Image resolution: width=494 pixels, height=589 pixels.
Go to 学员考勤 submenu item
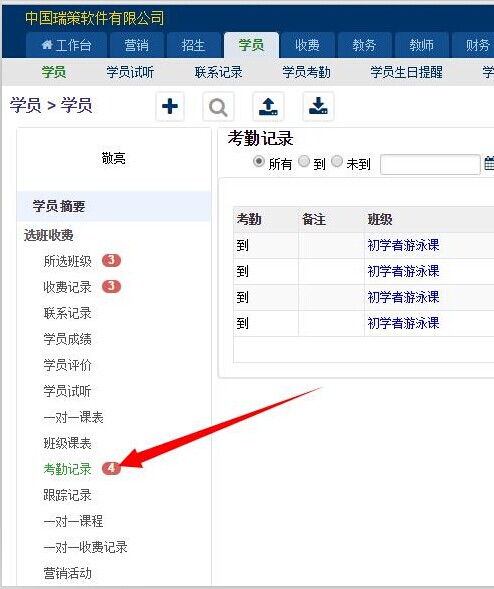click(306, 72)
